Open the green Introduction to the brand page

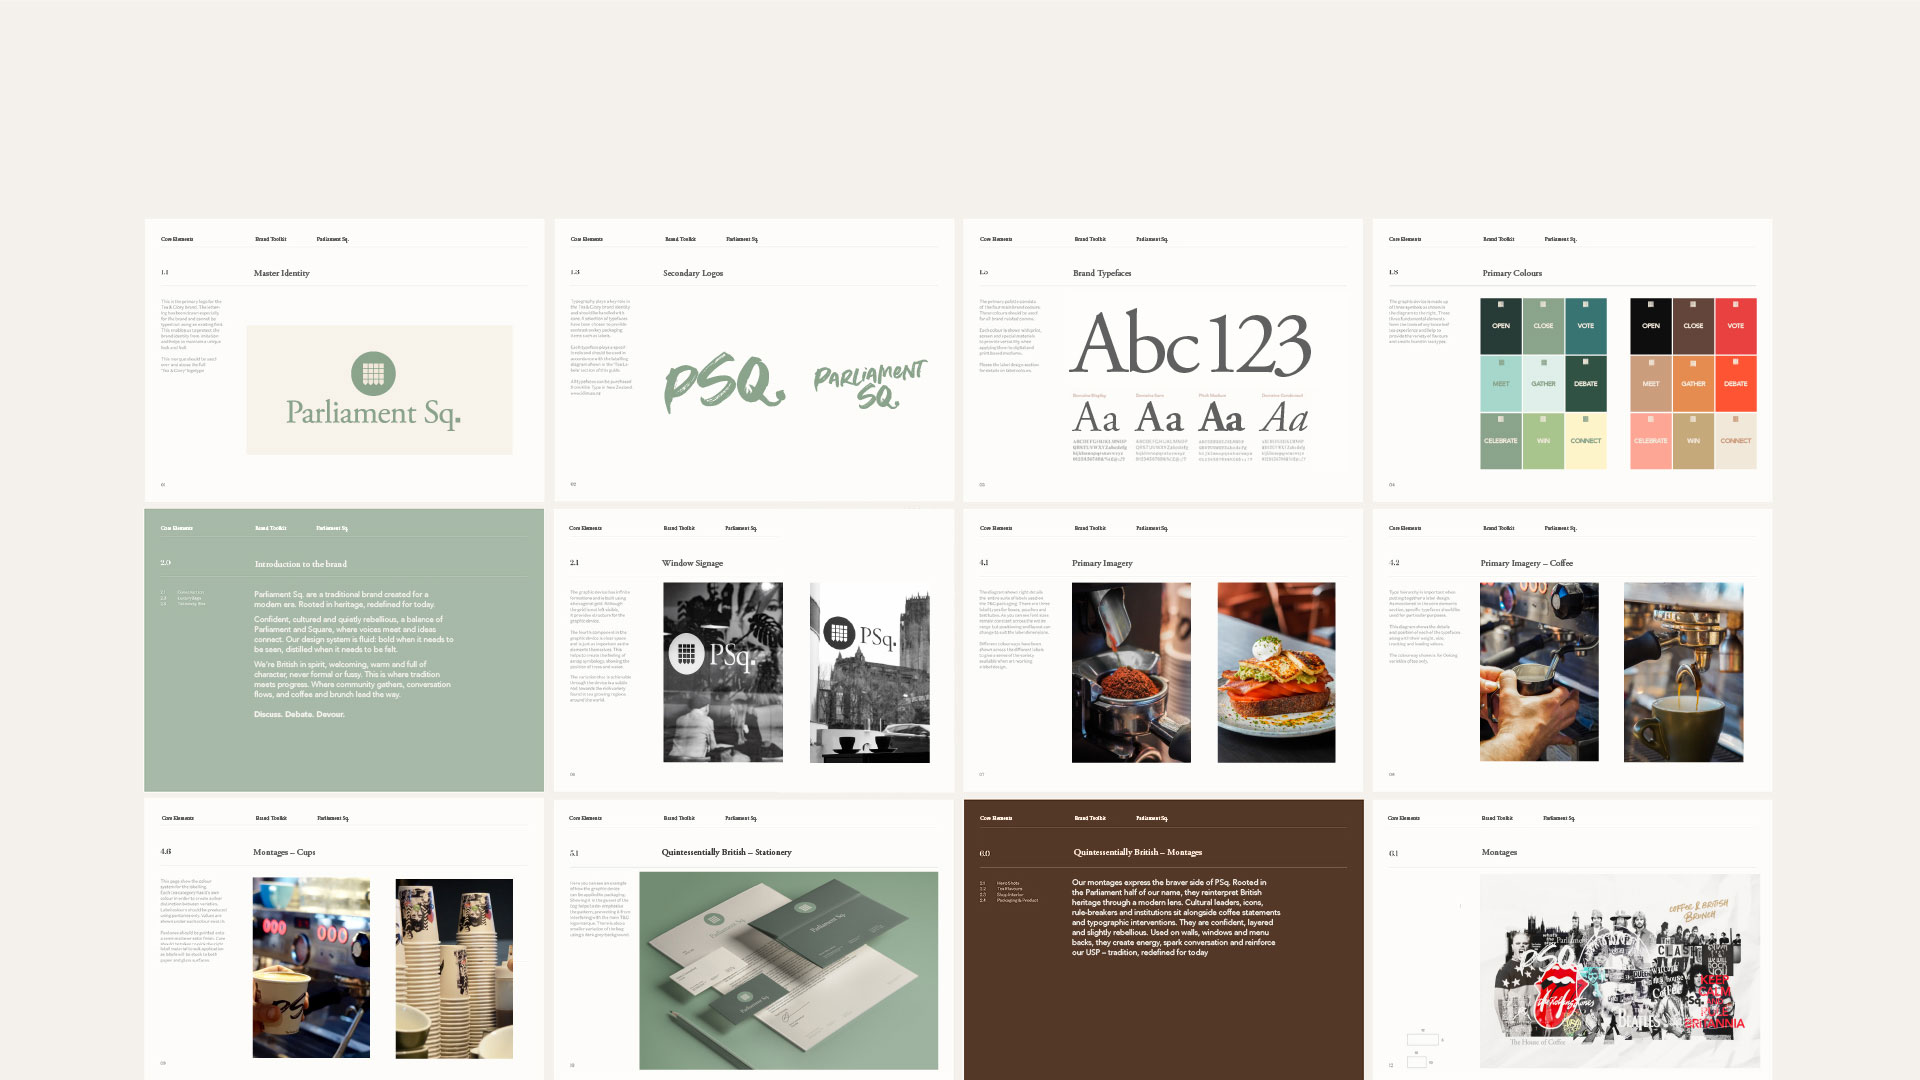(x=344, y=650)
